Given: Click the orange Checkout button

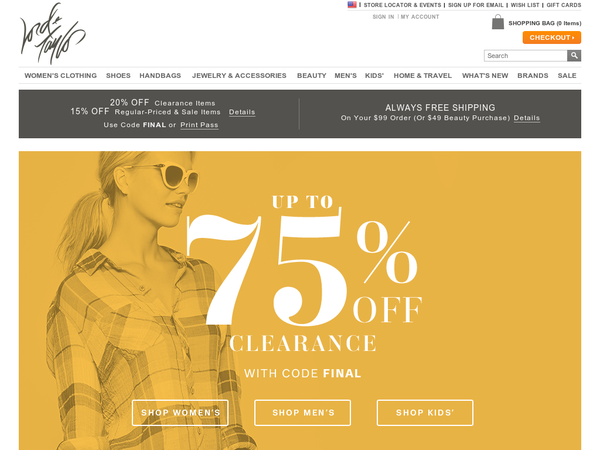Looking at the screenshot, I should 551,38.
